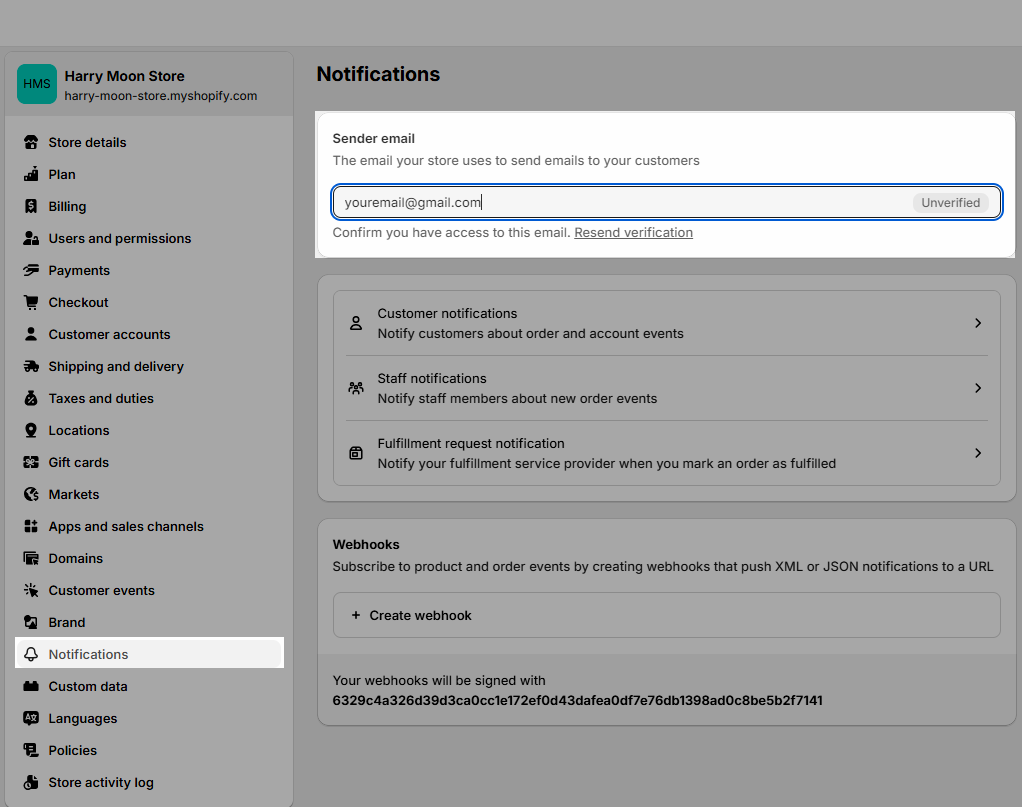Screen dimensions: 1022x807
Task: Click the Billing dollar icon
Action: pos(31,206)
